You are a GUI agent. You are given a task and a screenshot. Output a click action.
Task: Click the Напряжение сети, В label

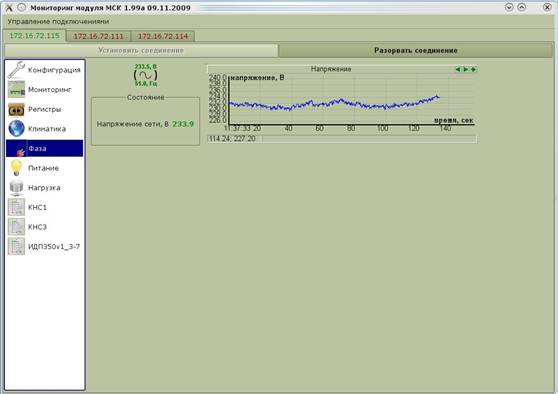pos(133,124)
